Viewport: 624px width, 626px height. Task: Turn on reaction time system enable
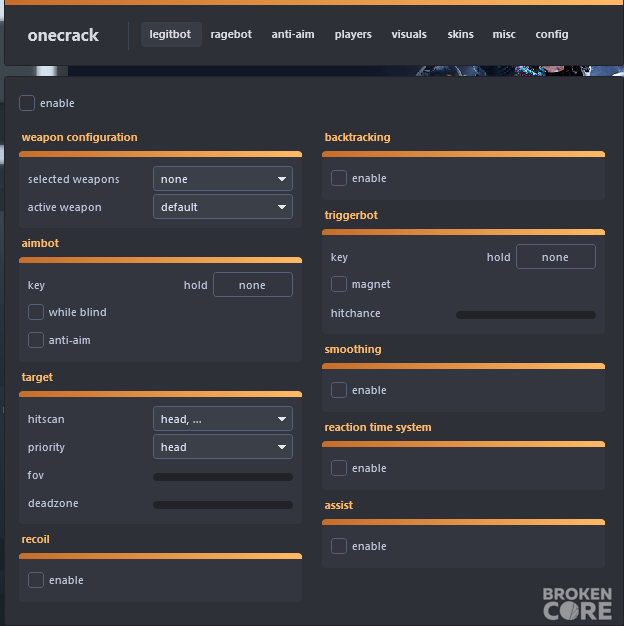339,468
